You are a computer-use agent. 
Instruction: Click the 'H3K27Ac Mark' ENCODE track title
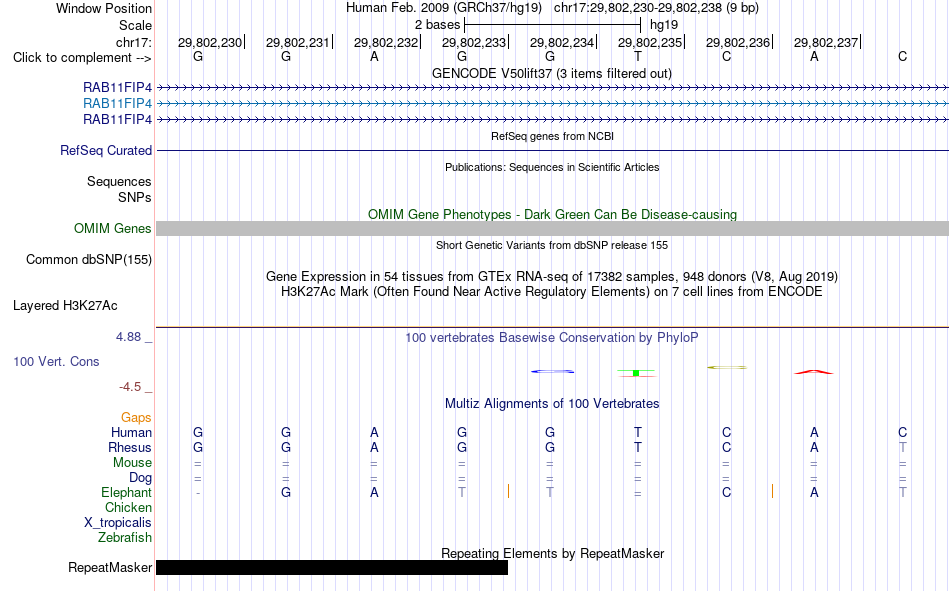click(552, 292)
